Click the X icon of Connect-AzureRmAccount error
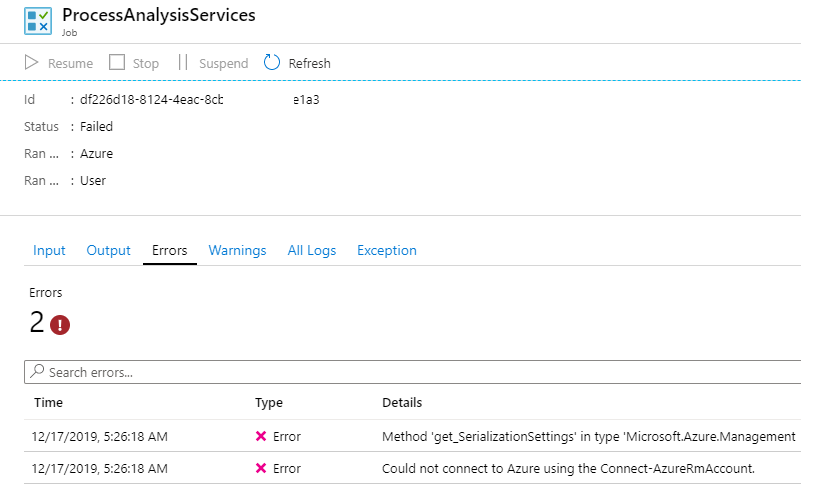 (261, 468)
